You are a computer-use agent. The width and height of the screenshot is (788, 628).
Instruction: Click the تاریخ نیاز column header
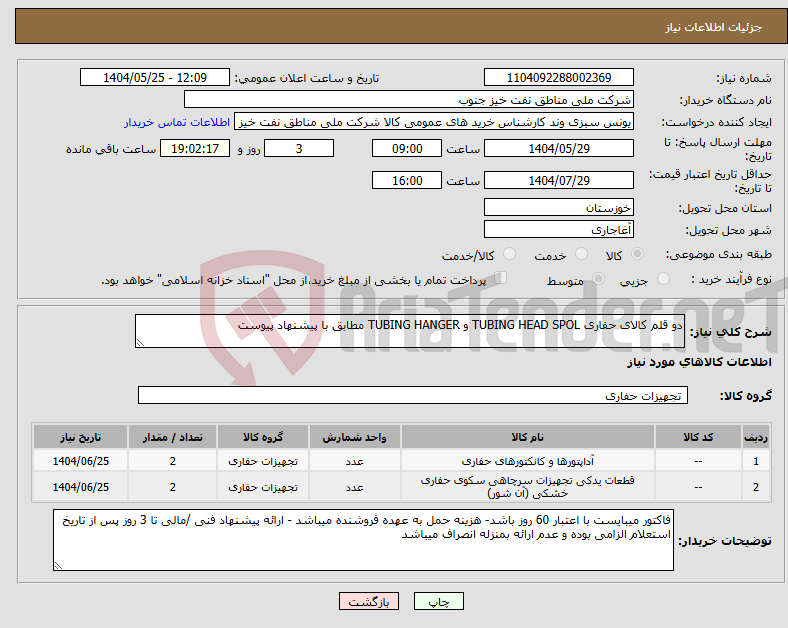(80, 437)
